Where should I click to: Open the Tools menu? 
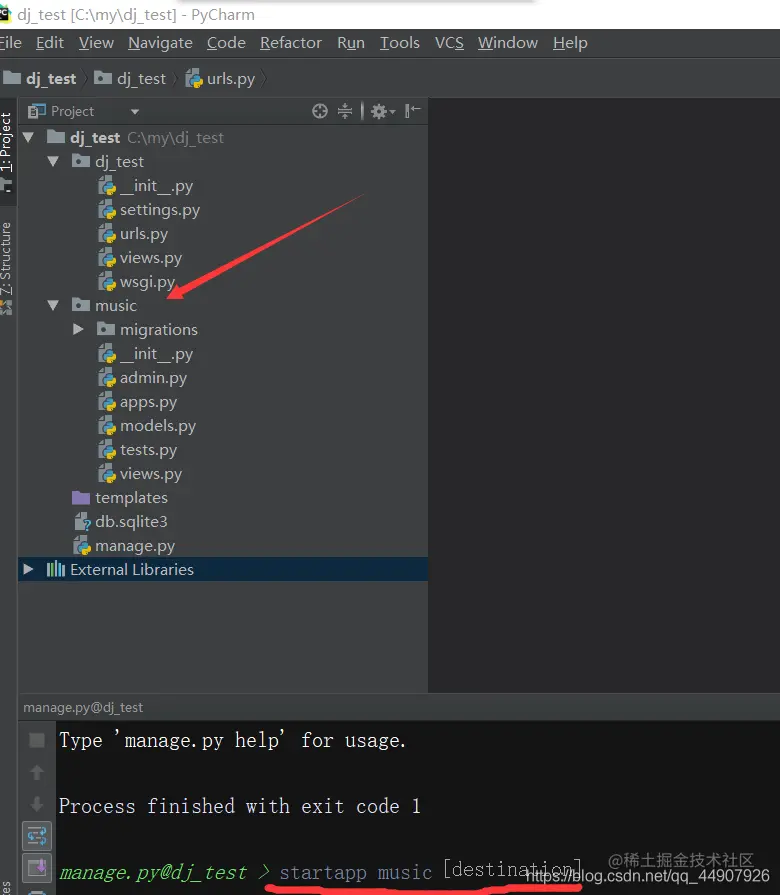click(x=400, y=43)
